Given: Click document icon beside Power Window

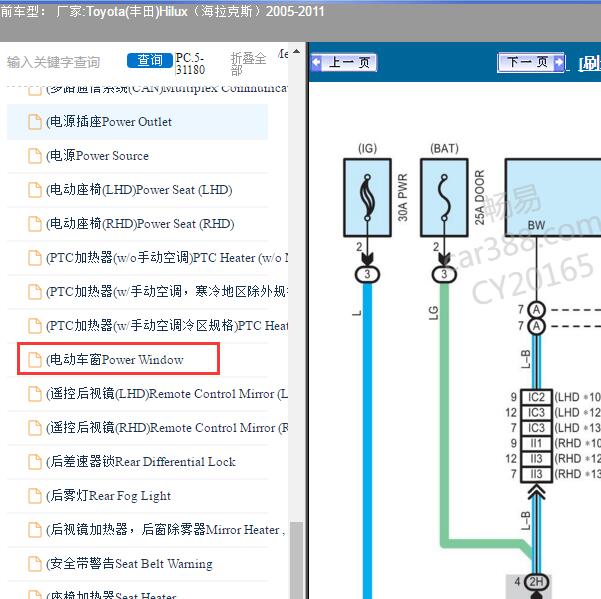Looking at the screenshot, I should [x=35, y=359].
